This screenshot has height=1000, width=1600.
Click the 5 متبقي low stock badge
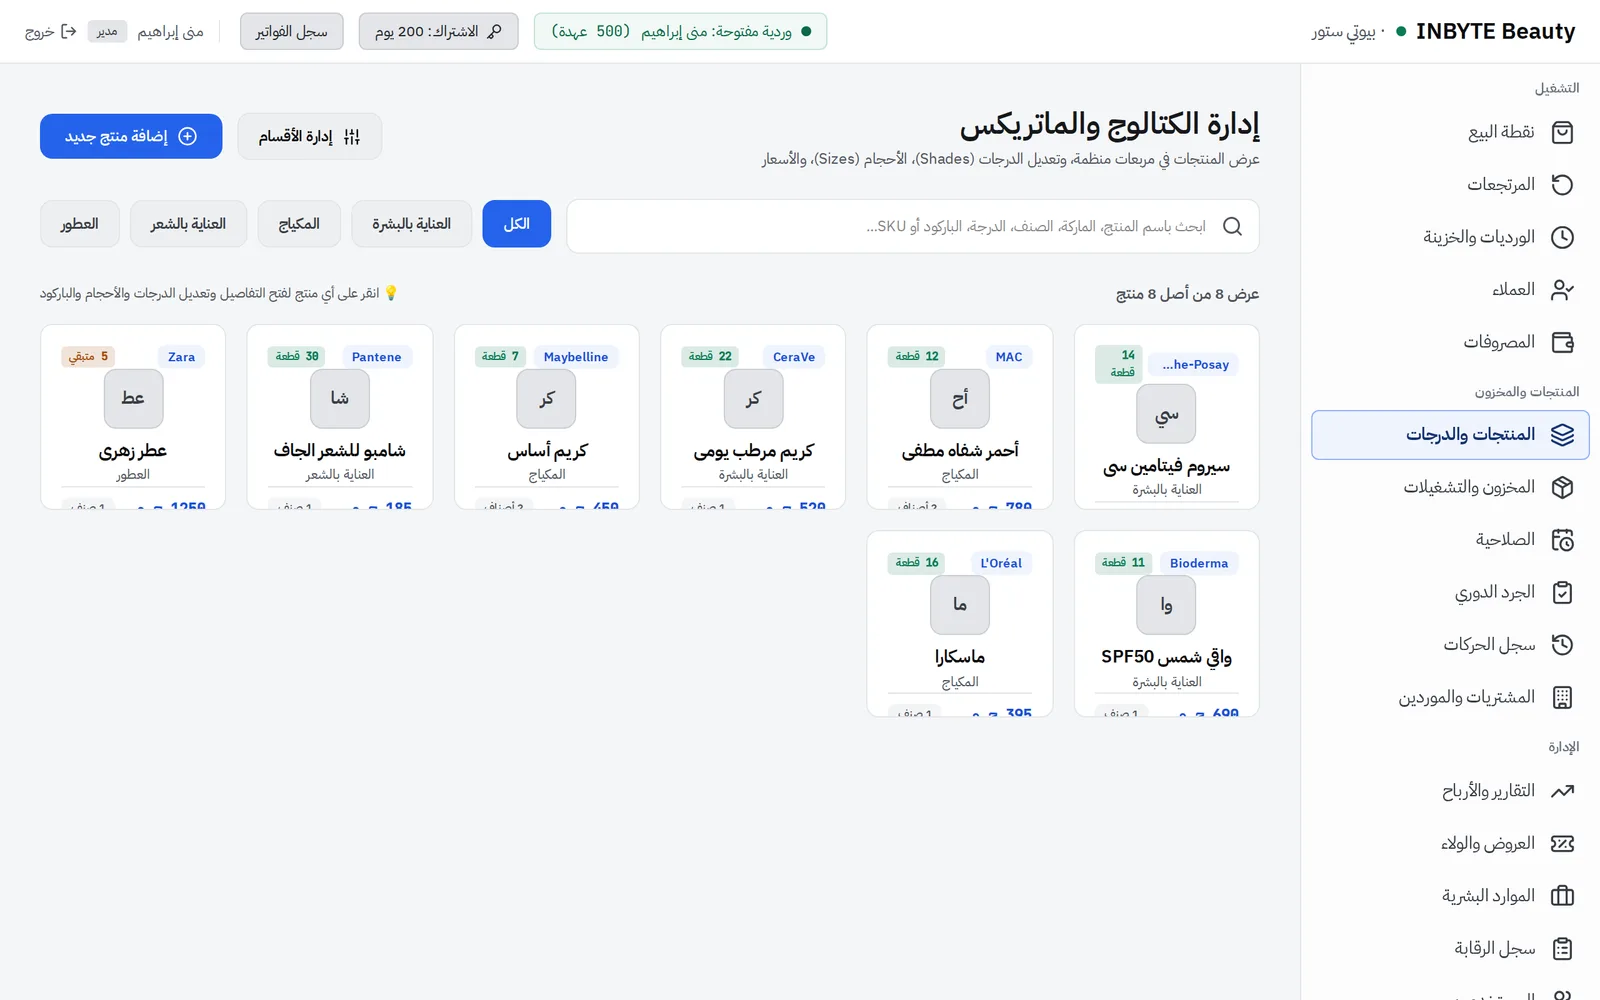[88, 357]
